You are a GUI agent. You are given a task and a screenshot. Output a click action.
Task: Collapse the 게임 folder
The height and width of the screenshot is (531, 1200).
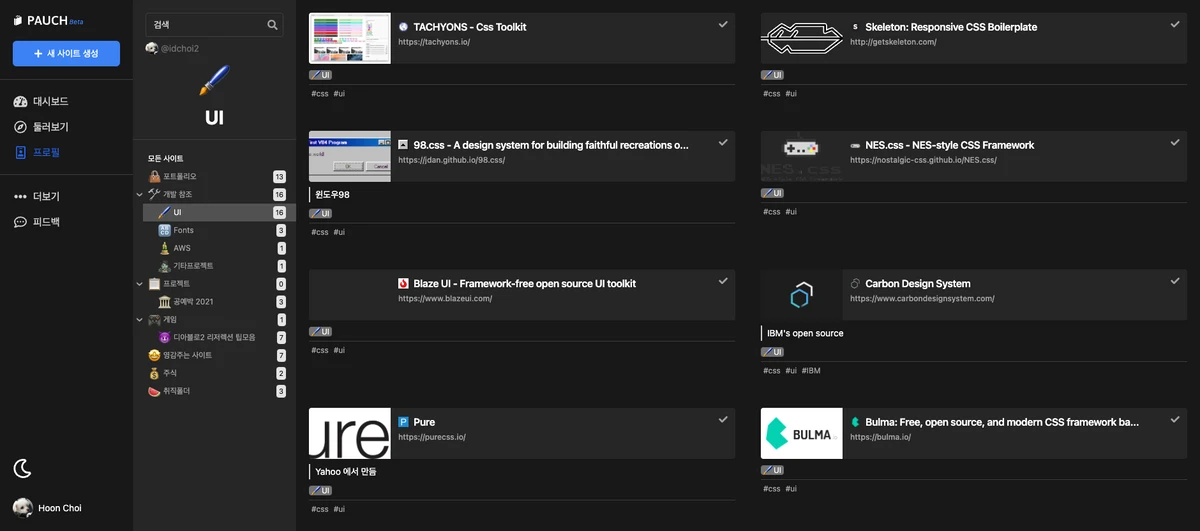[x=139, y=320]
